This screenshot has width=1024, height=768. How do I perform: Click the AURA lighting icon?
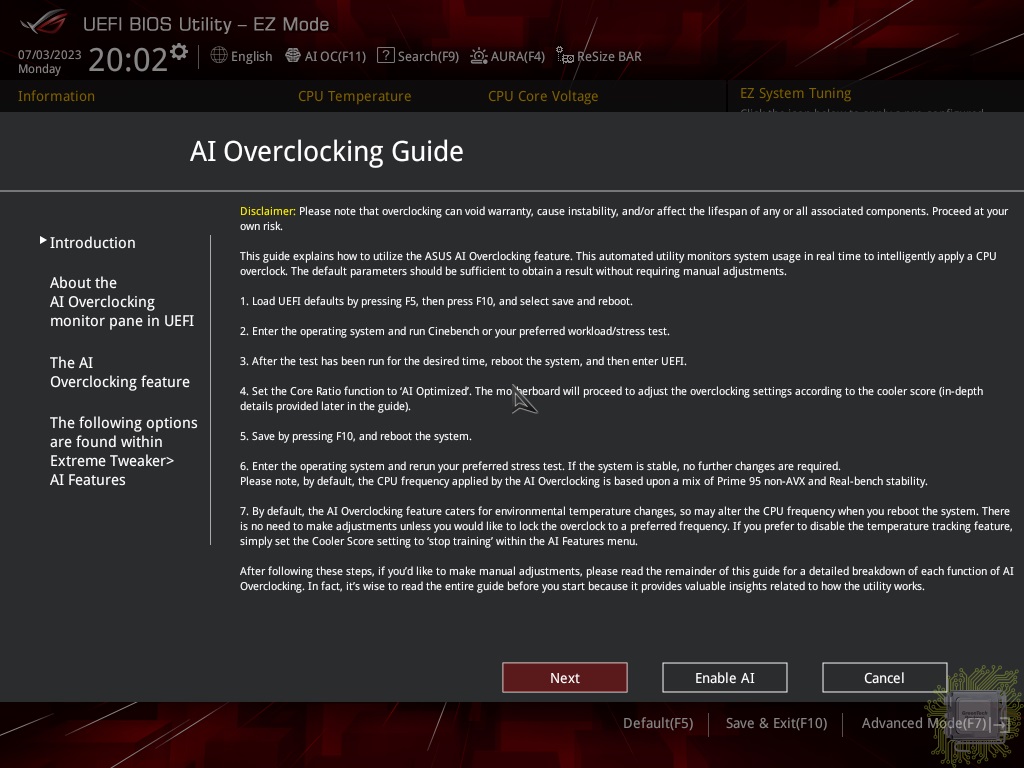[479, 56]
